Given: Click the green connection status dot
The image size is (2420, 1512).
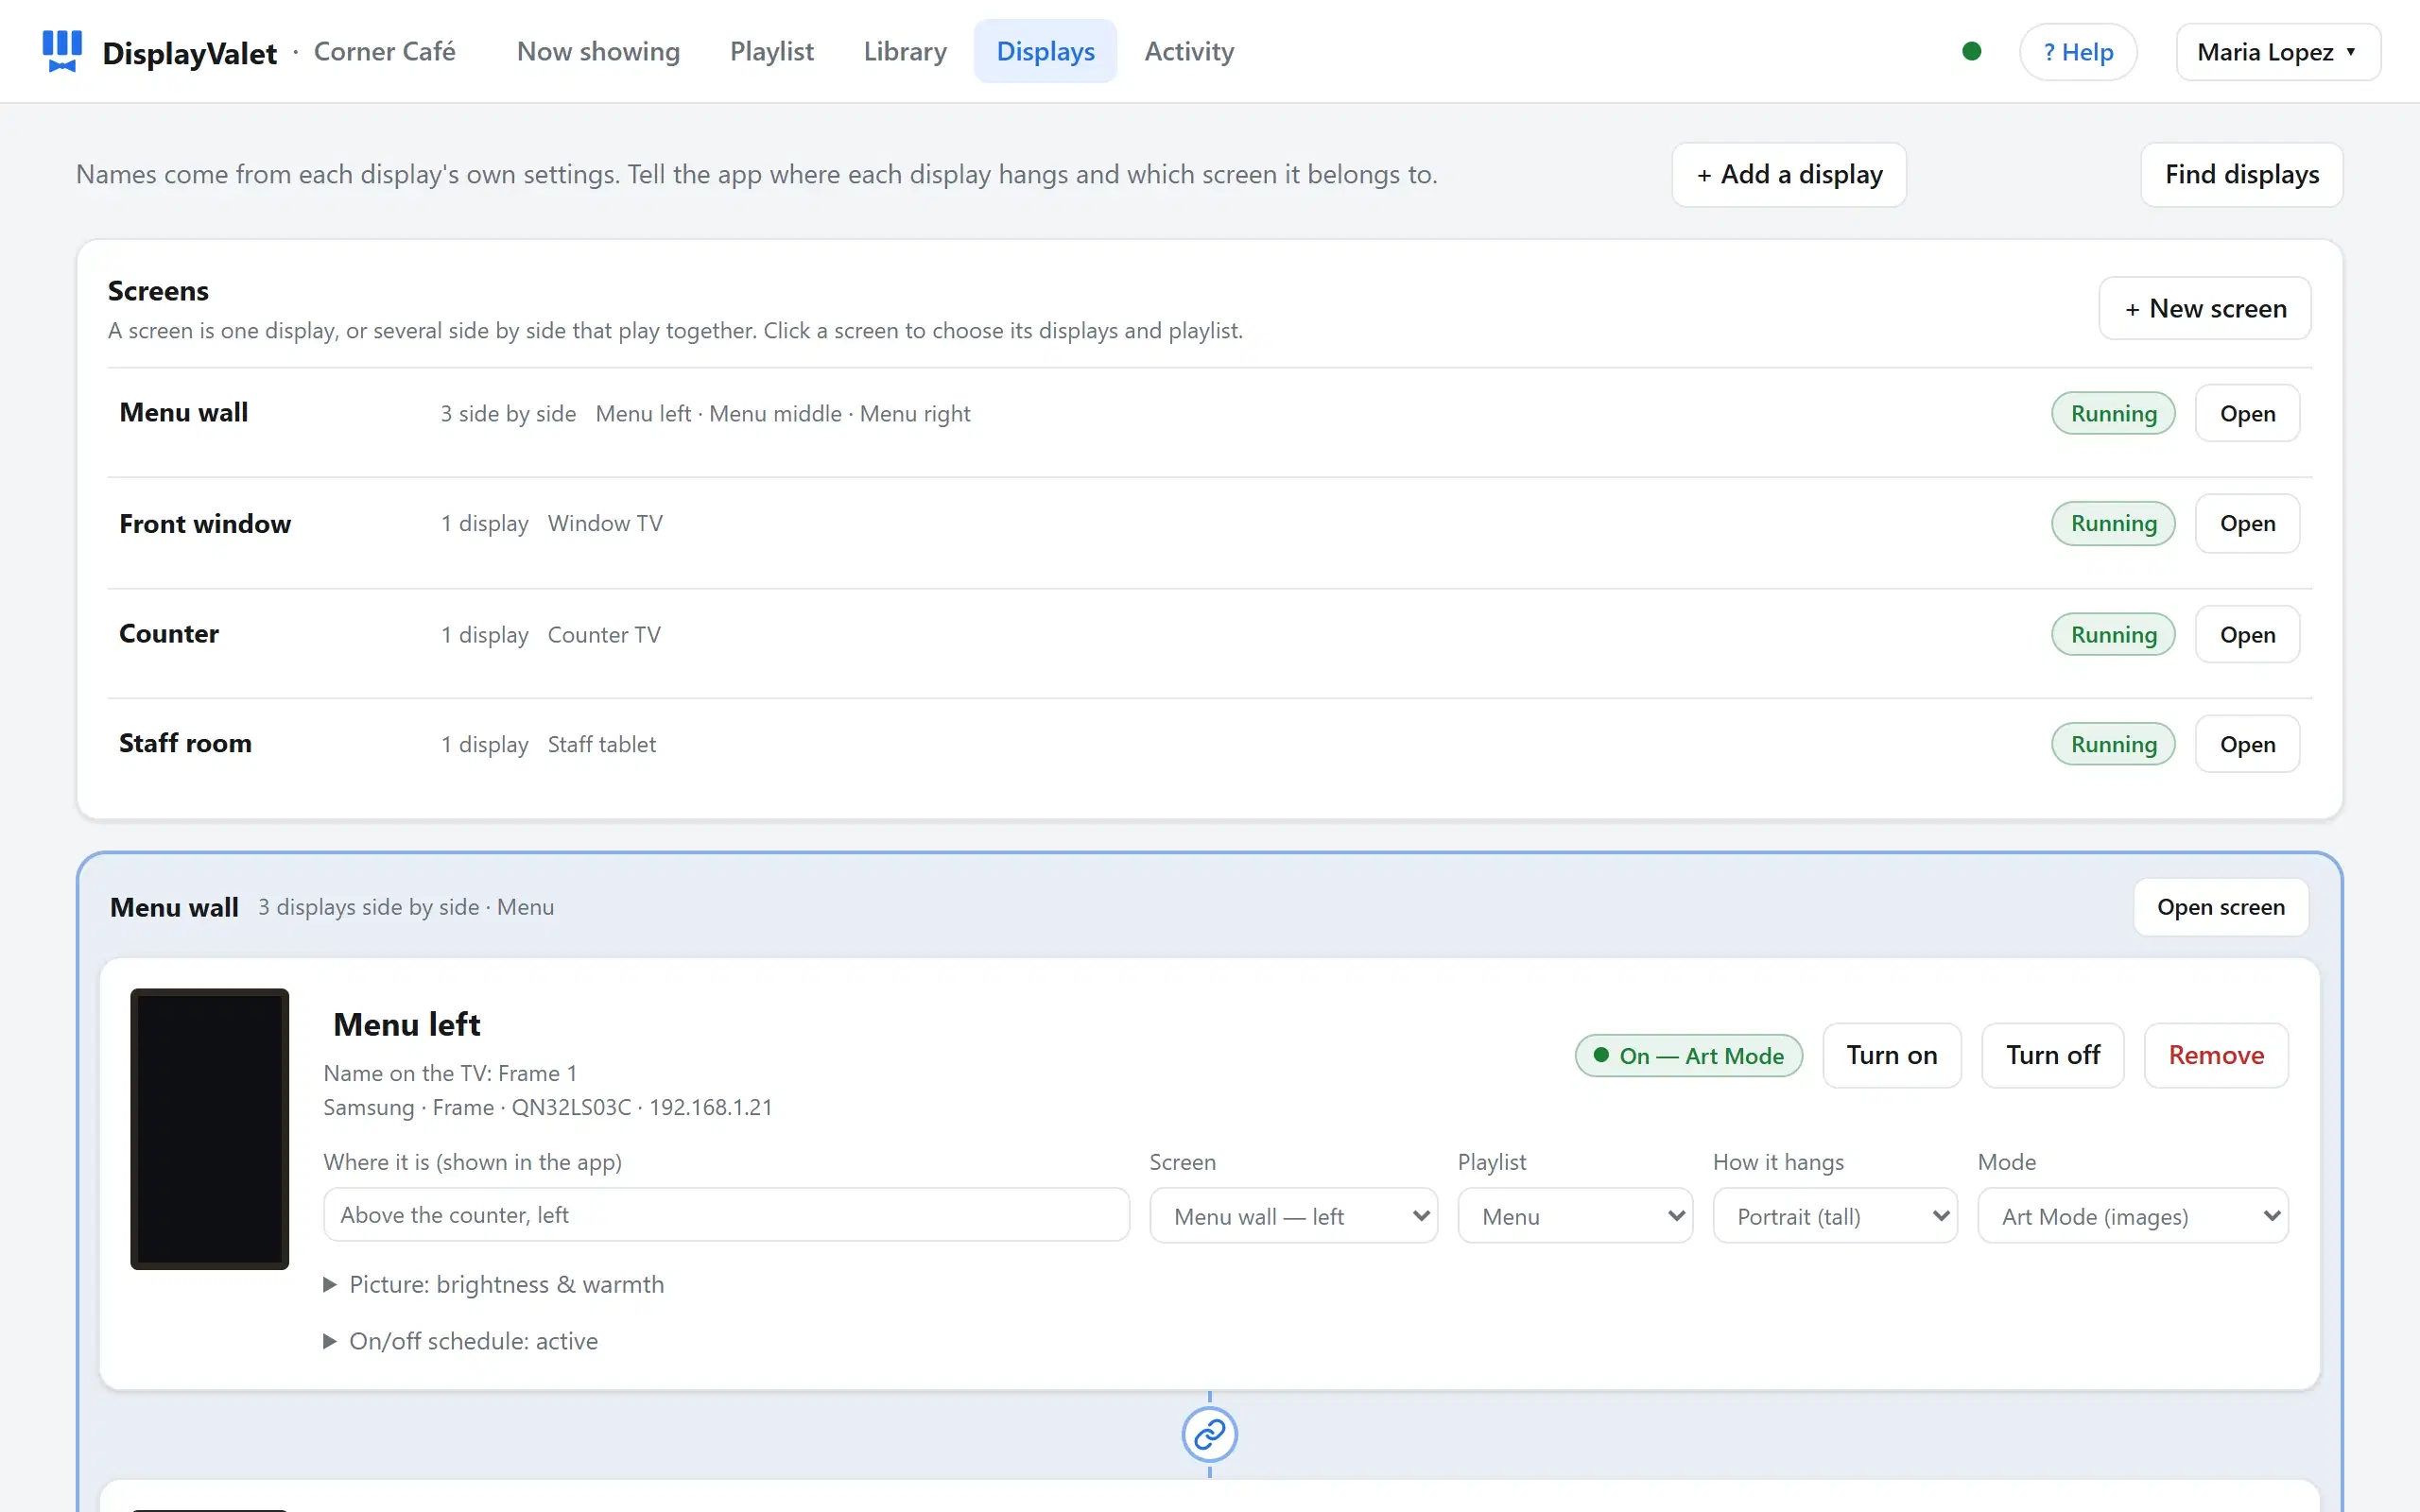Looking at the screenshot, I should tap(1971, 51).
